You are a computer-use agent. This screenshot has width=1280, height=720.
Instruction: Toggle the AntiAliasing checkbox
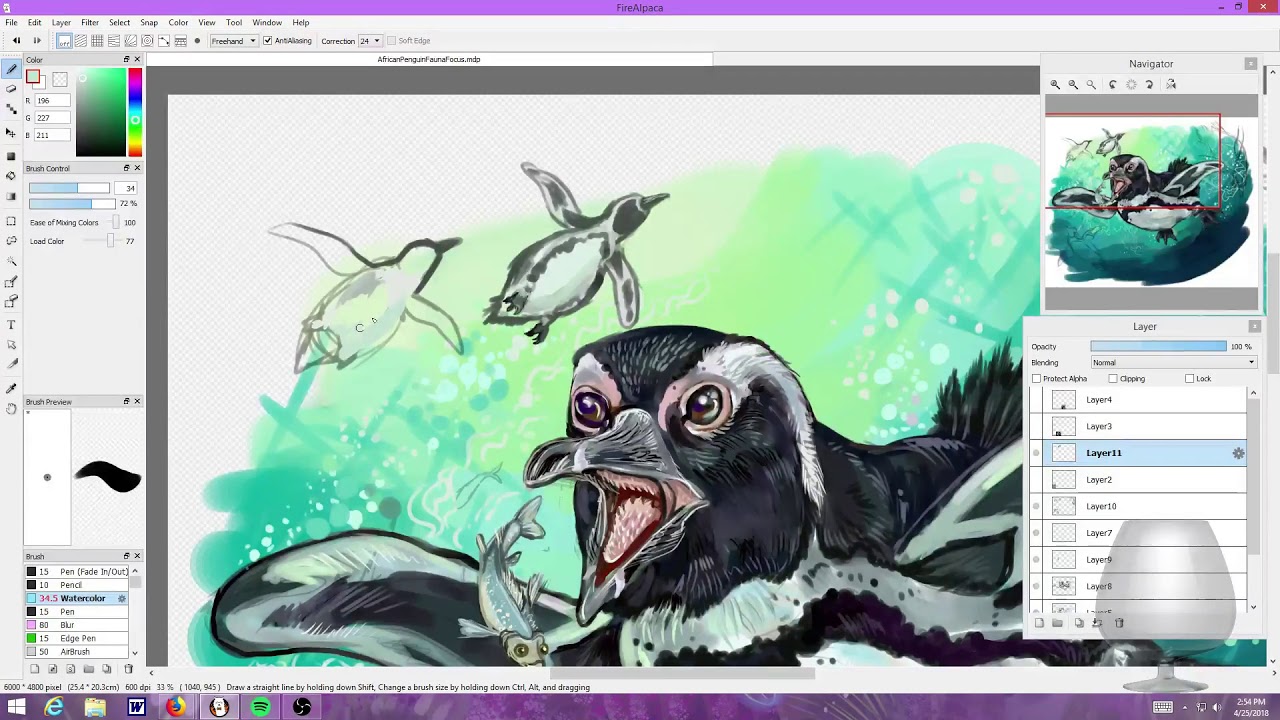[x=267, y=41]
